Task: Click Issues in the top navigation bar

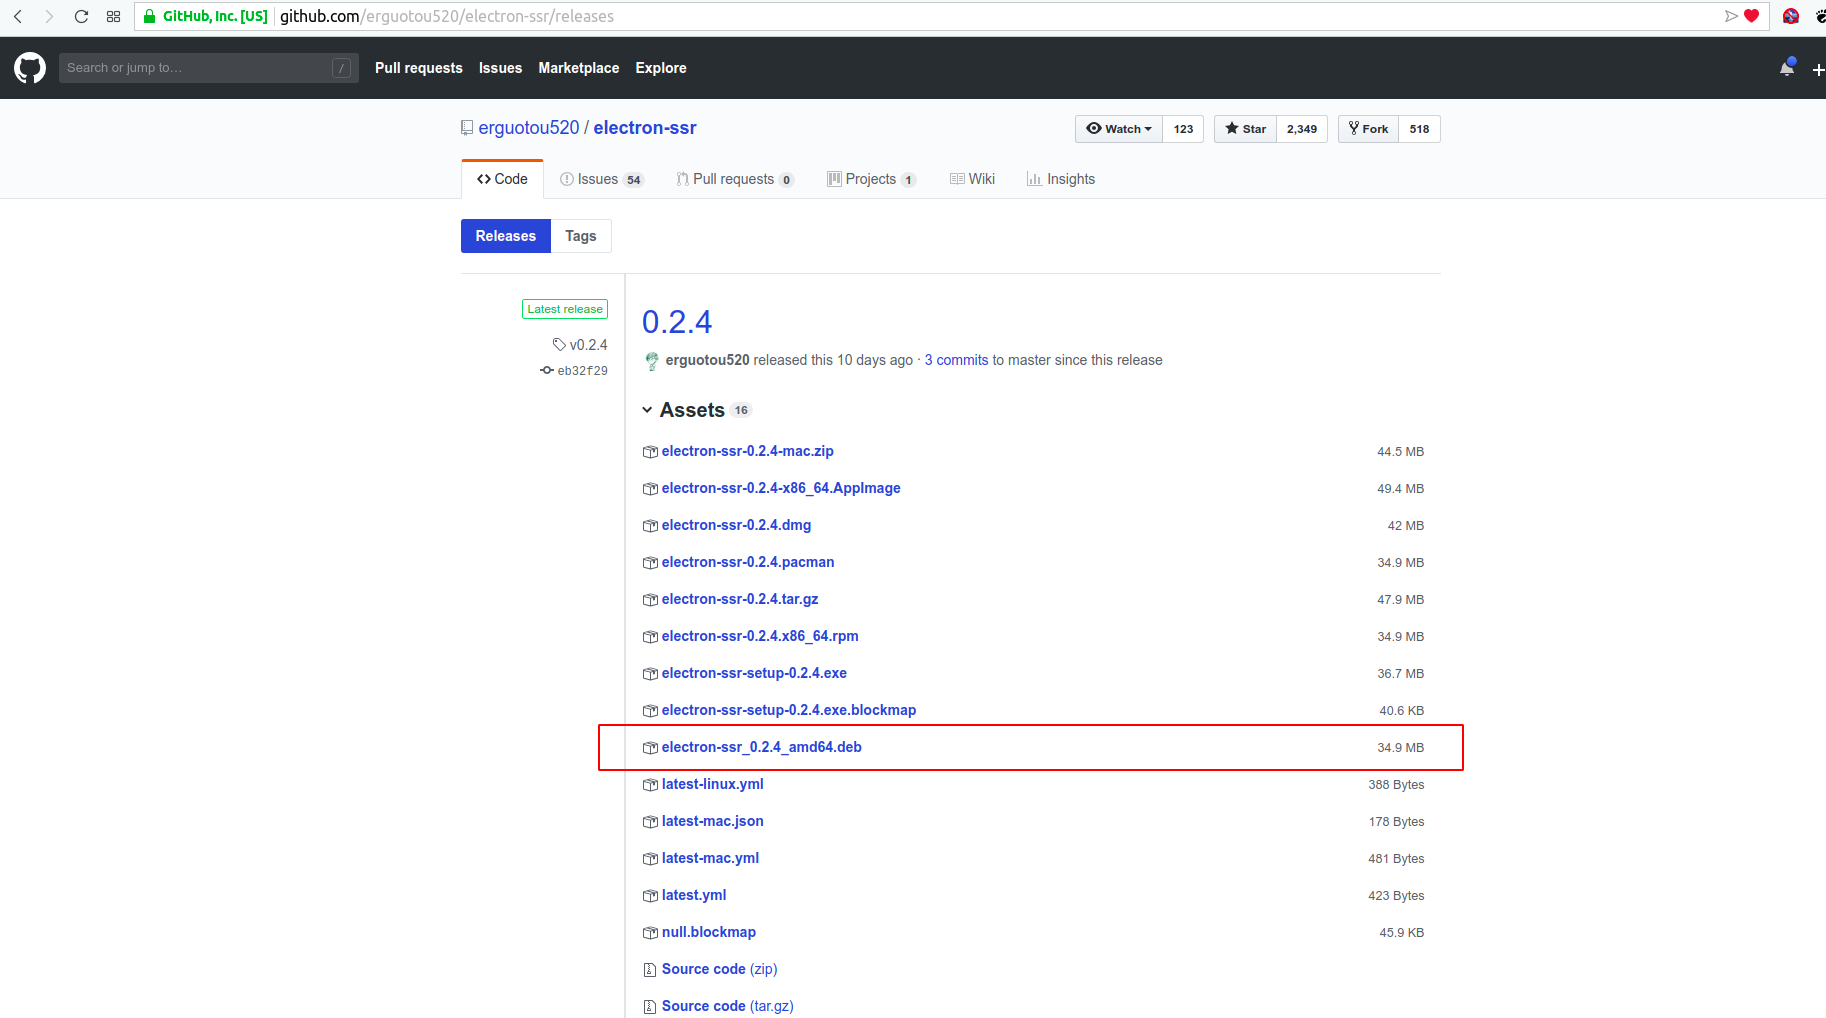Action: pyautogui.click(x=500, y=68)
